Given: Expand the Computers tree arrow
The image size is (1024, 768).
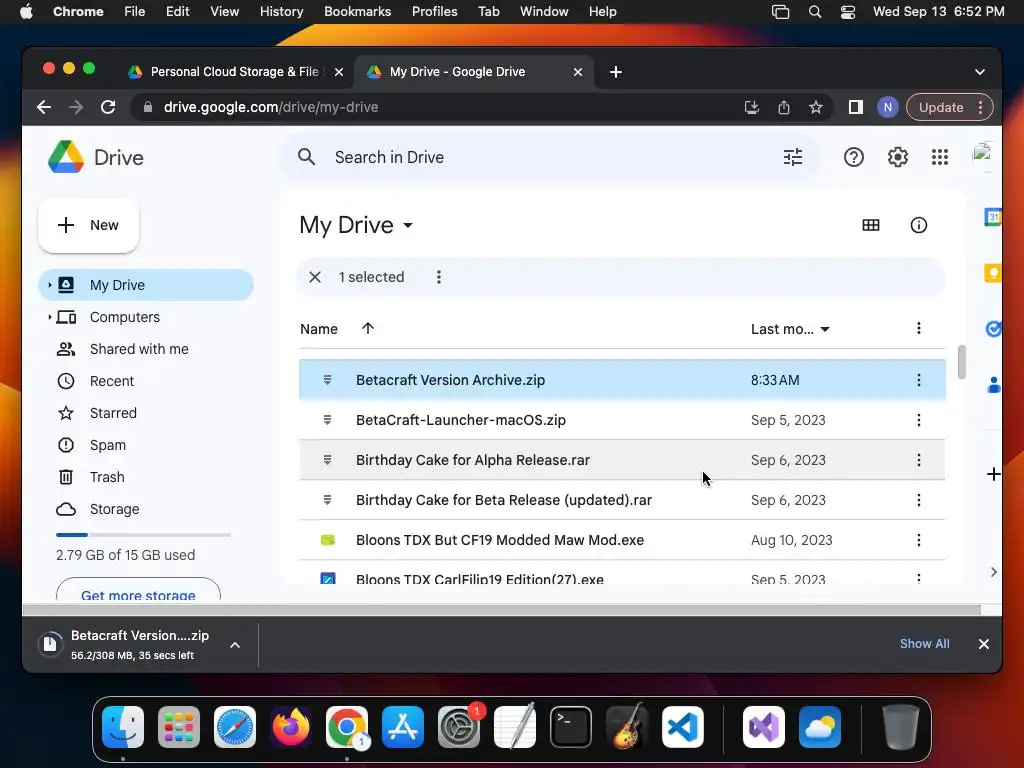Looking at the screenshot, I should point(50,317).
